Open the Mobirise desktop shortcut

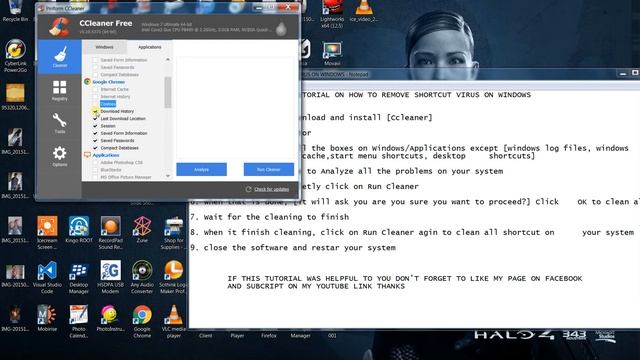pyautogui.click(x=47, y=318)
